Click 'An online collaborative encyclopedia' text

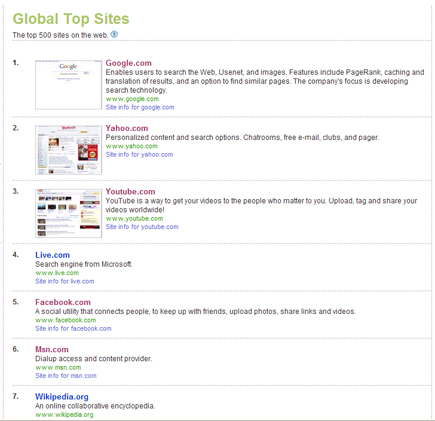click(x=95, y=406)
